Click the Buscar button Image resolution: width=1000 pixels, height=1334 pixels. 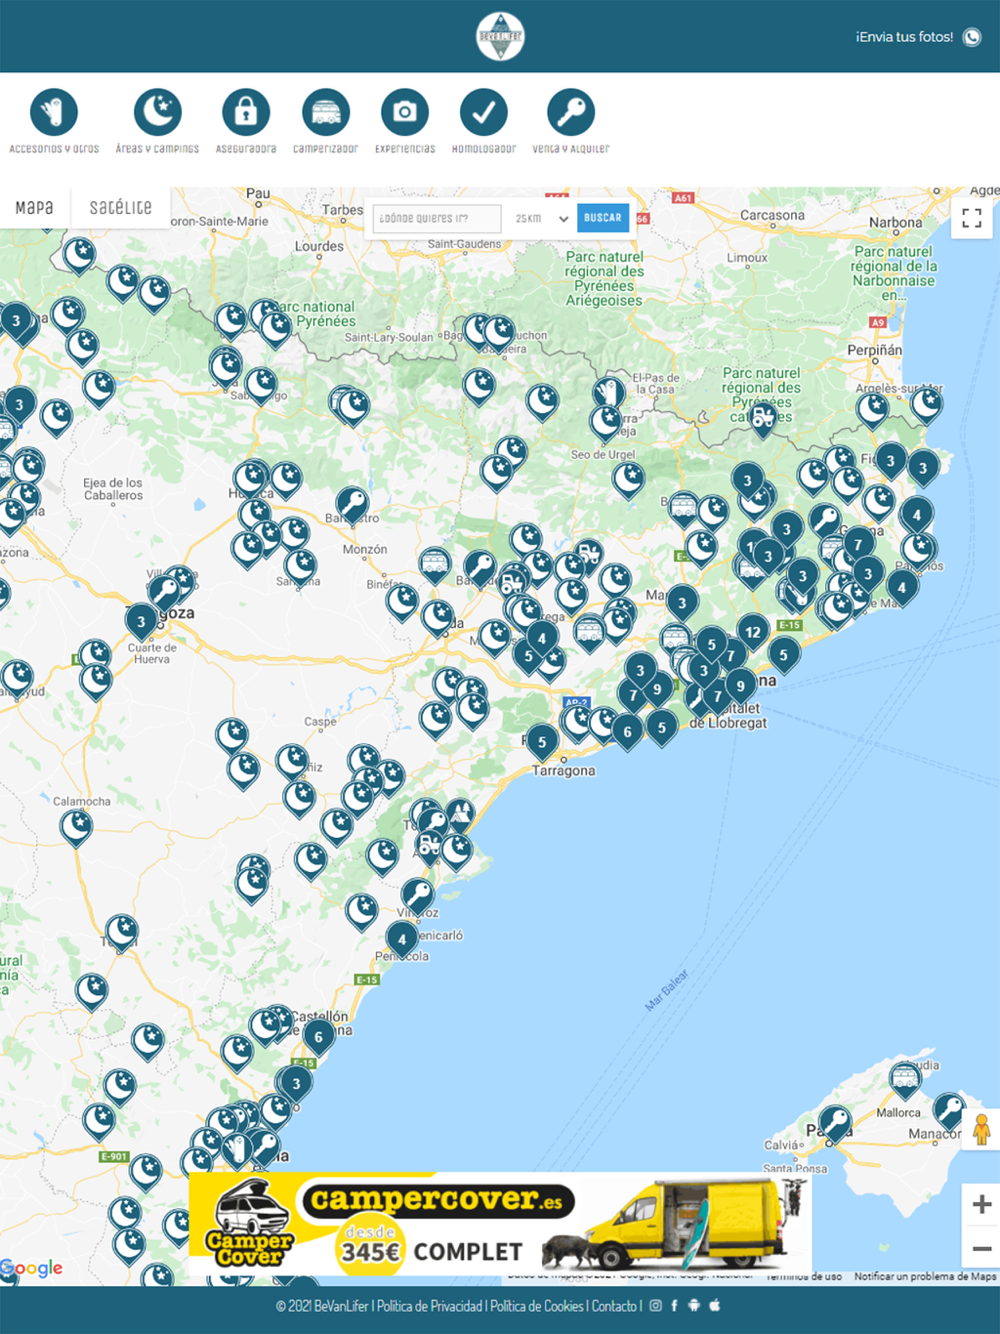click(x=603, y=218)
